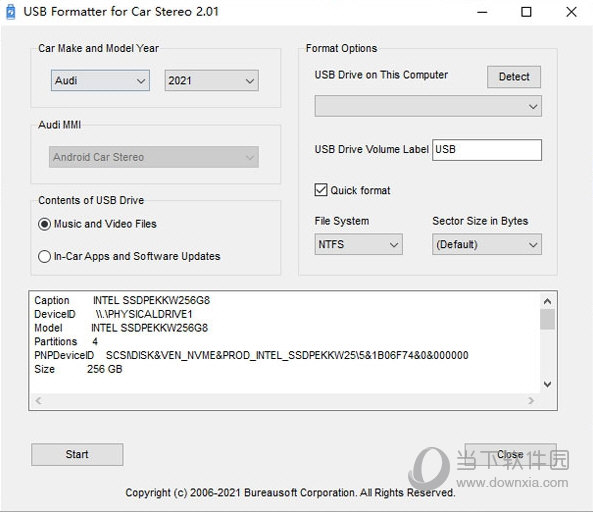Open the Android Car Stereo dropdown
This screenshot has height=512, width=593.
point(154,157)
